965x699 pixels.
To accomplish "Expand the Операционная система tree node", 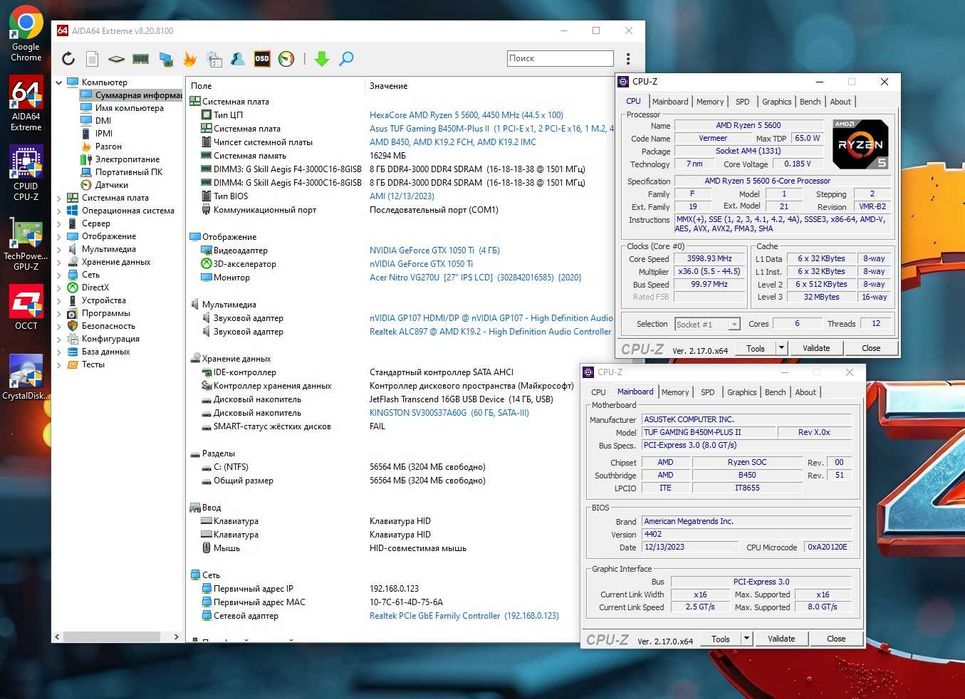I will [60, 210].
